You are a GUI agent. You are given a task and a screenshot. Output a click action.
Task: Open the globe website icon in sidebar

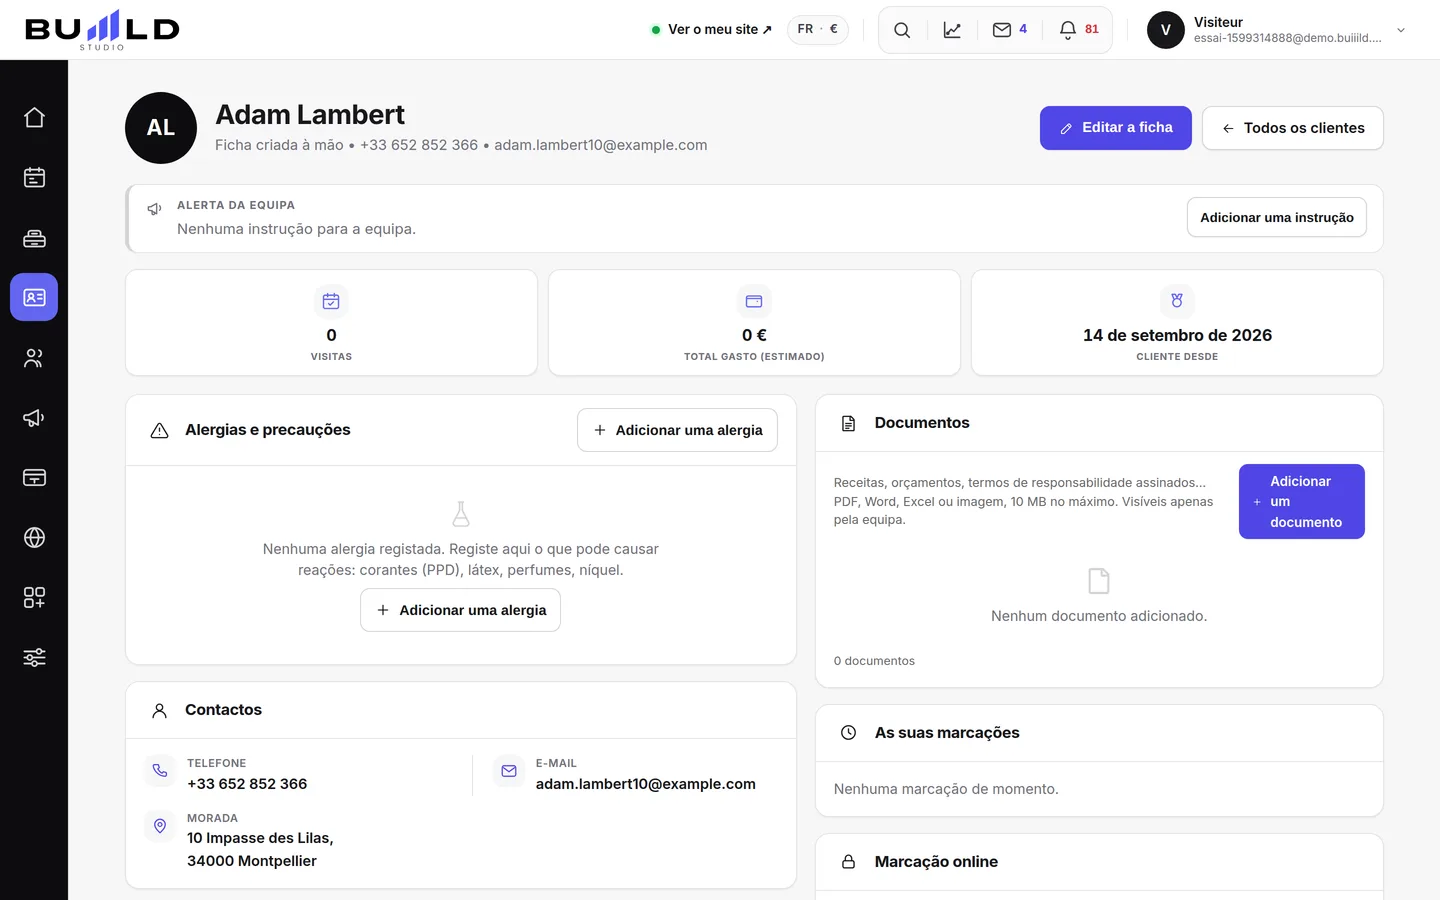point(34,538)
